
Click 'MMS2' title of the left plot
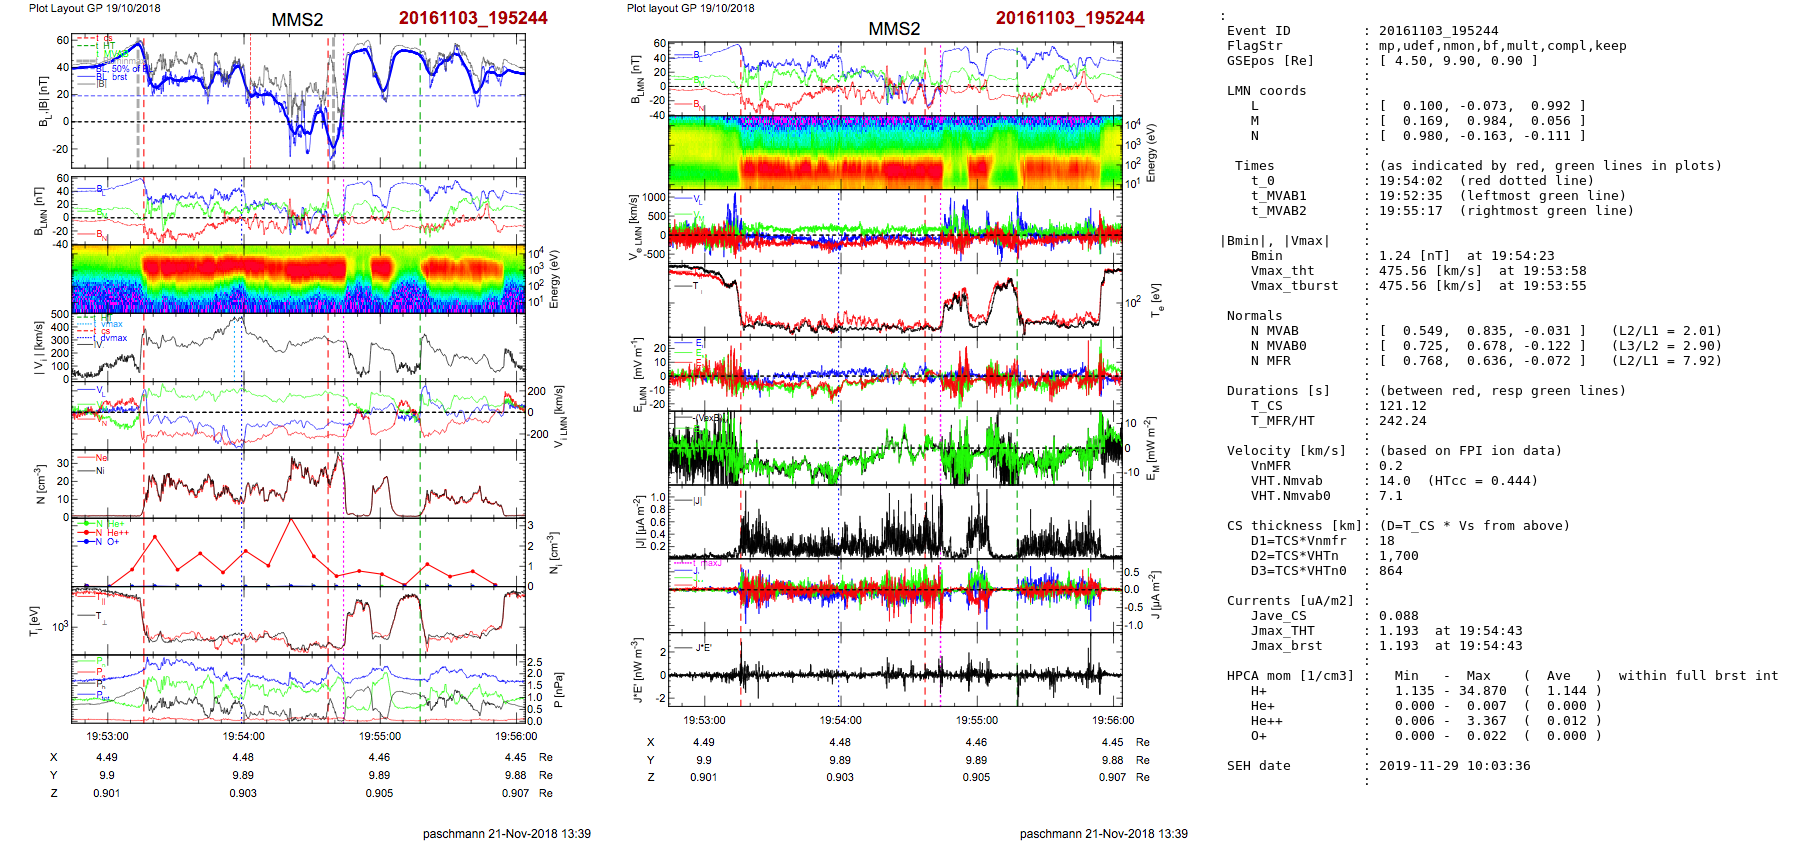[297, 20]
